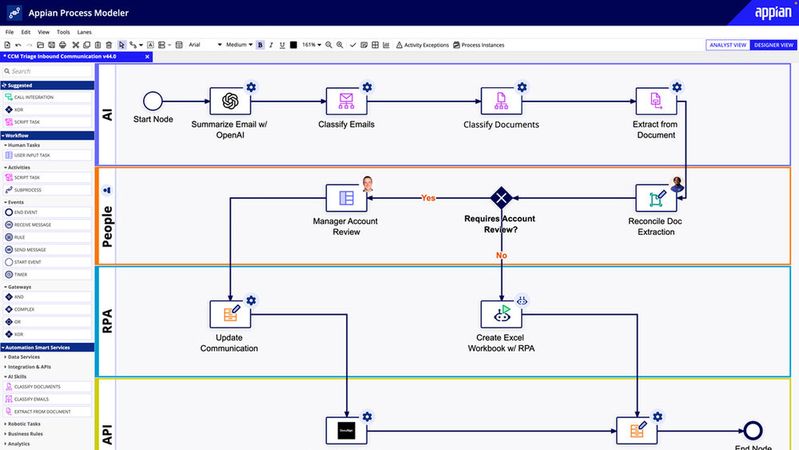
Task: Click the zoom in magnifier icon
Action: click(x=339, y=45)
